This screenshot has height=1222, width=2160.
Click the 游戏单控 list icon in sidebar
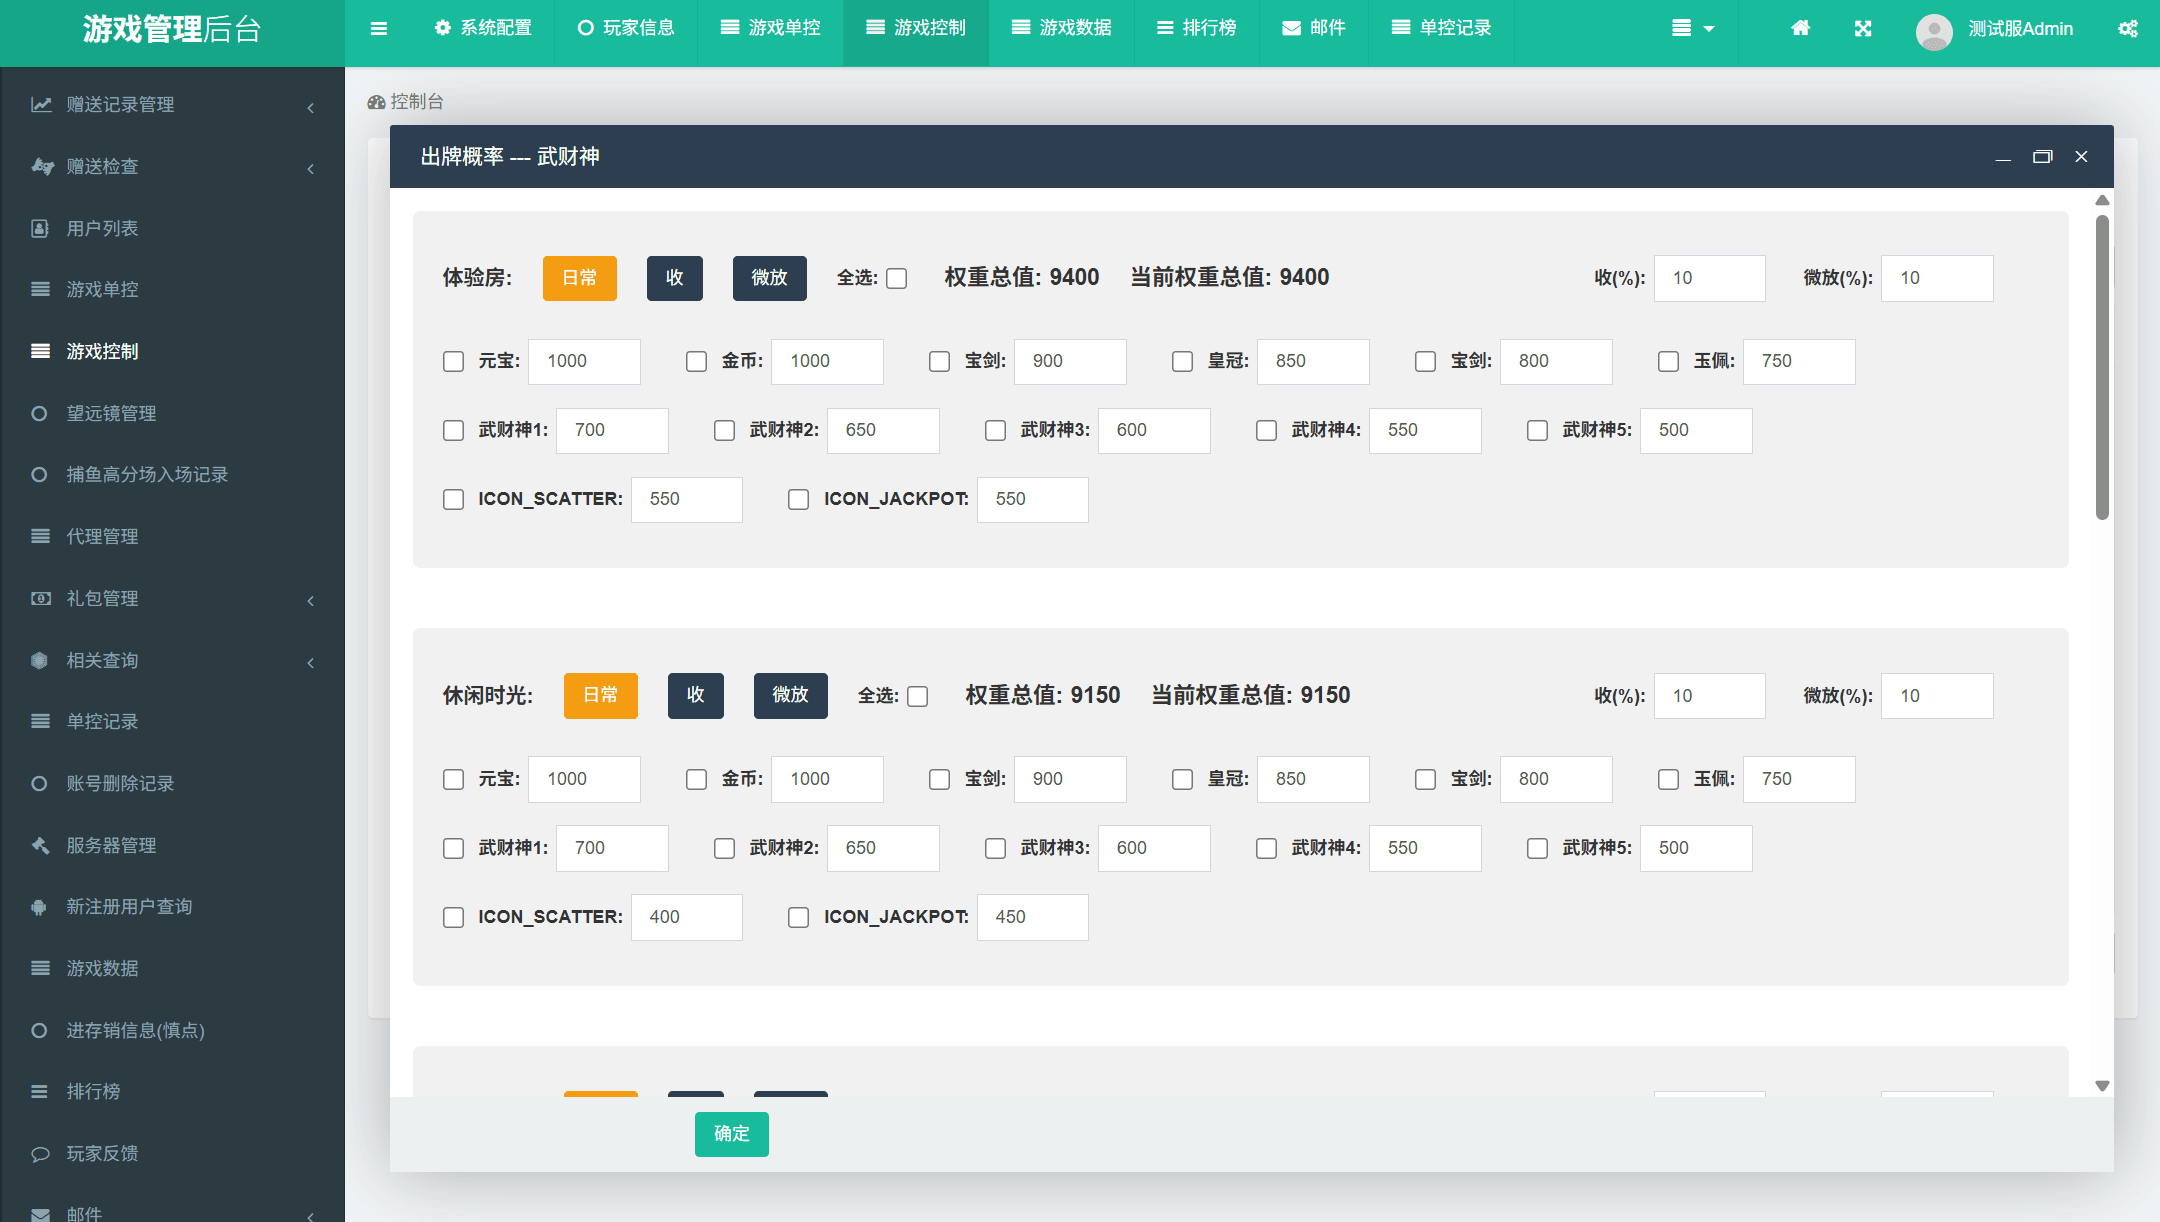[40, 290]
